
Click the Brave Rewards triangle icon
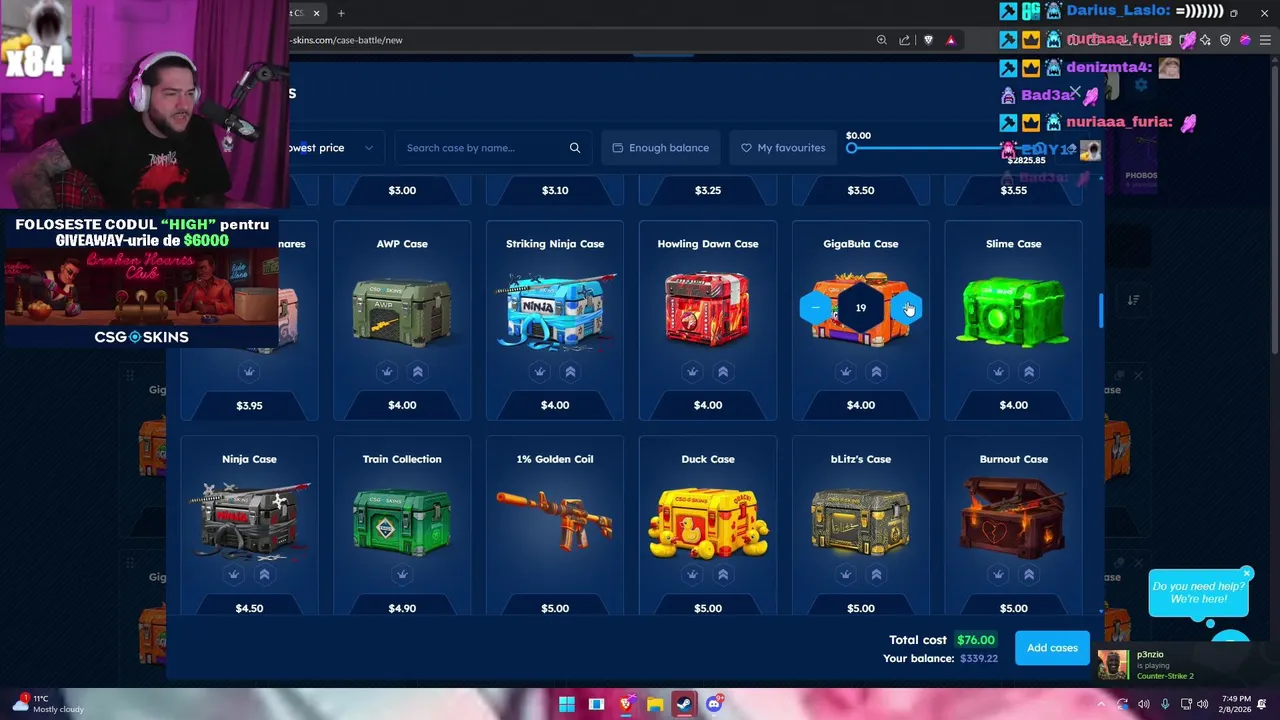(x=951, y=40)
